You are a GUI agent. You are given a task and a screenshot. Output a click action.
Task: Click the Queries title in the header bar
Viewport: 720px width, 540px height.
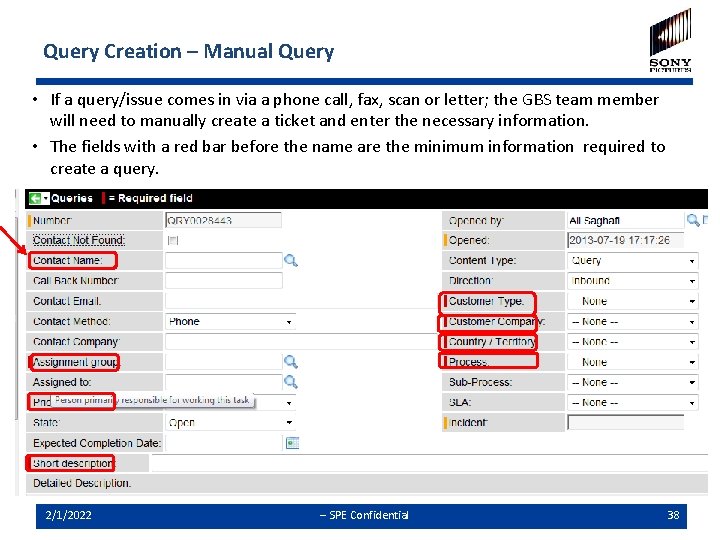click(x=72, y=198)
